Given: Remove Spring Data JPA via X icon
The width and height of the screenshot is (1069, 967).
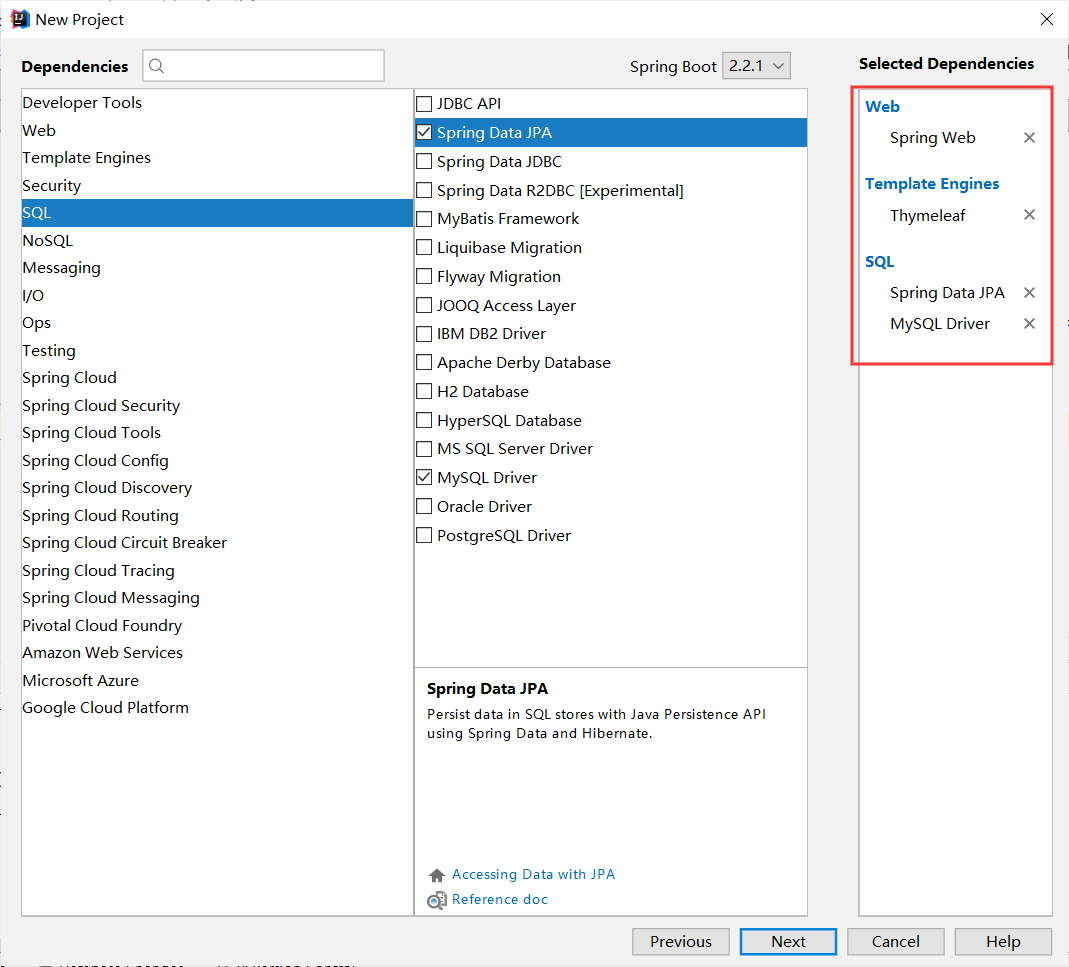Looking at the screenshot, I should pyautogui.click(x=1029, y=292).
